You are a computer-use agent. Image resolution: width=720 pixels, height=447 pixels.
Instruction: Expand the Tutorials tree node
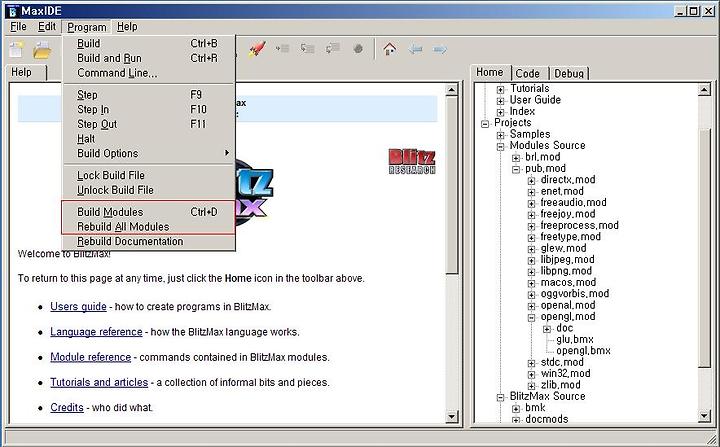tap(501, 89)
